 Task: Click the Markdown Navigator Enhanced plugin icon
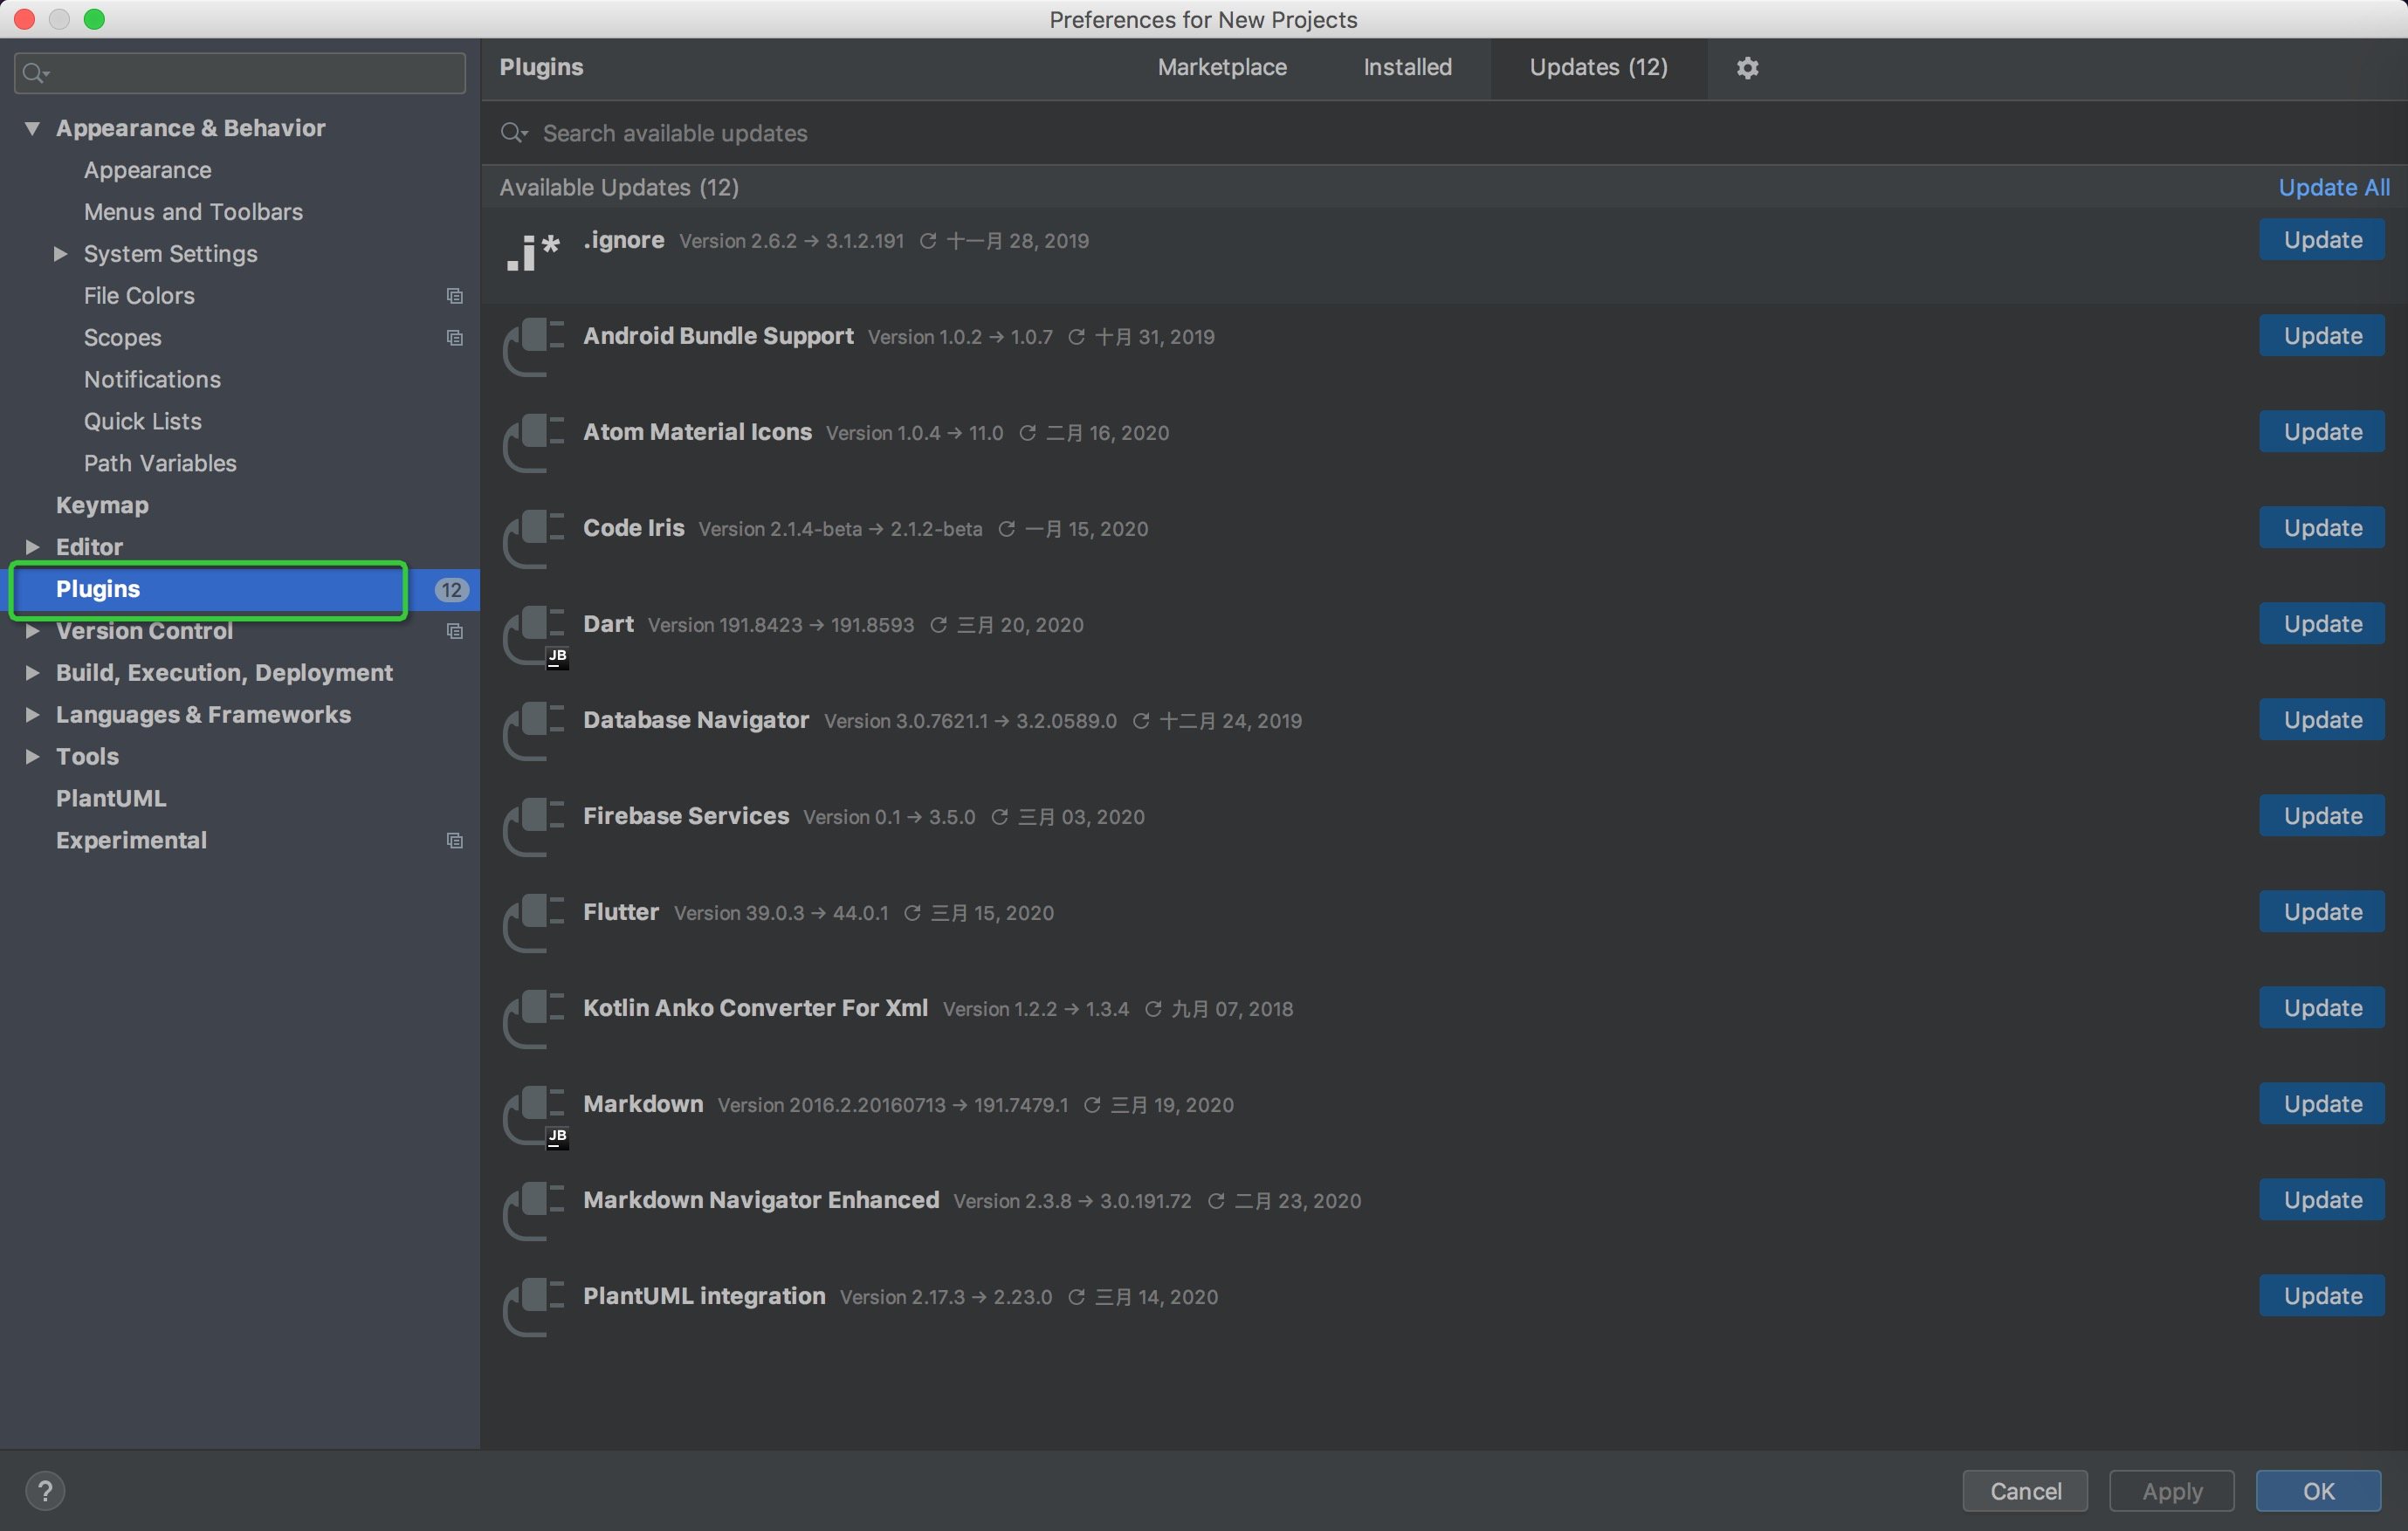(534, 1211)
